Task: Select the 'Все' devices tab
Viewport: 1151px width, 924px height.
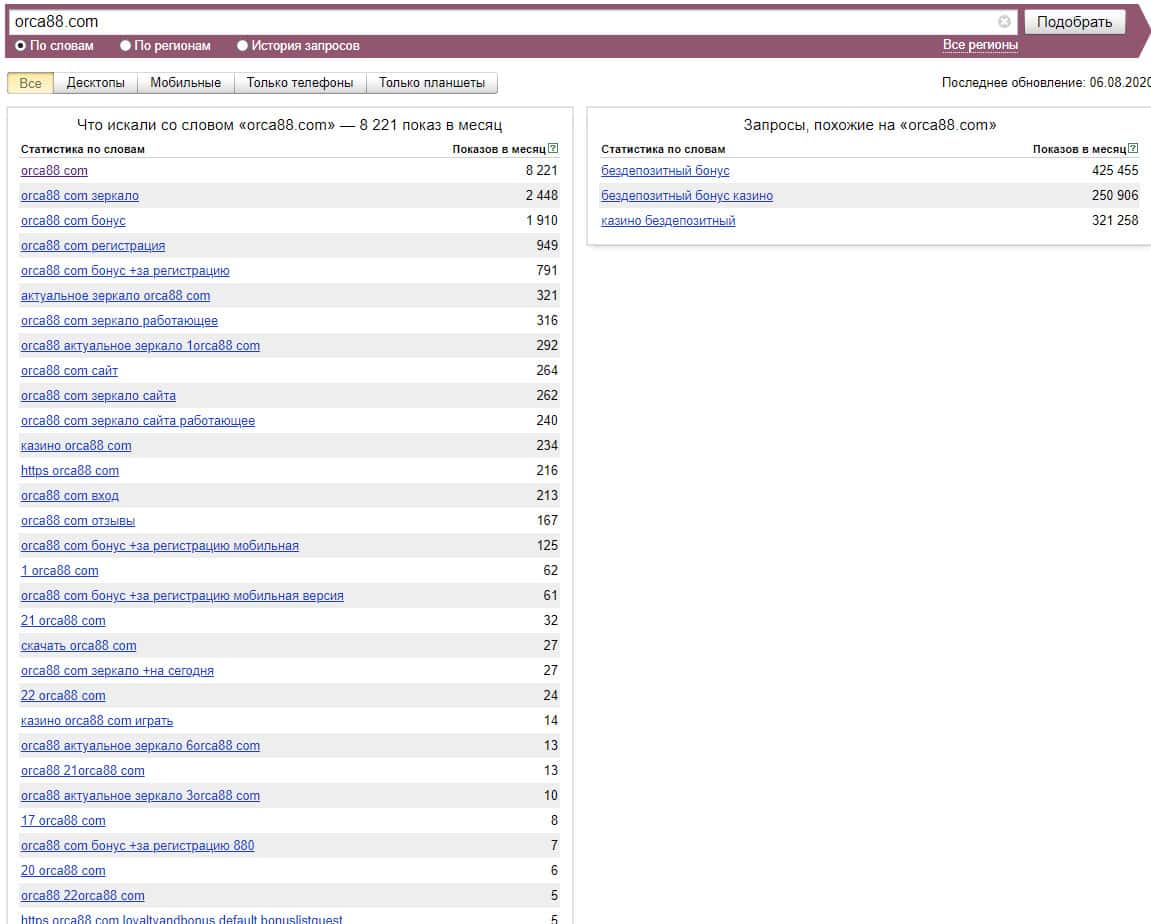Action: (x=30, y=83)
